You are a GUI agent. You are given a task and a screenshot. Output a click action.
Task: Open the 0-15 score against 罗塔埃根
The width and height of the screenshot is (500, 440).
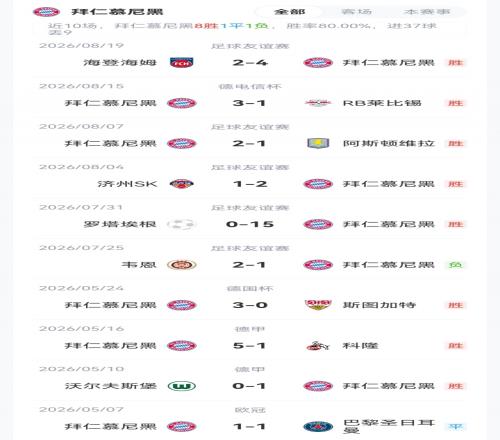click(250, 224)
